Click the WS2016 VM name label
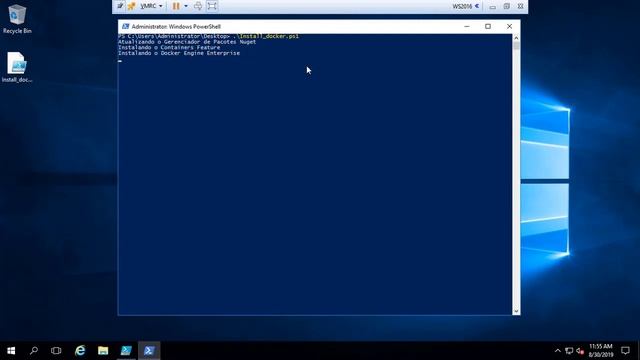The image size is (640, 360). [462, 6]
